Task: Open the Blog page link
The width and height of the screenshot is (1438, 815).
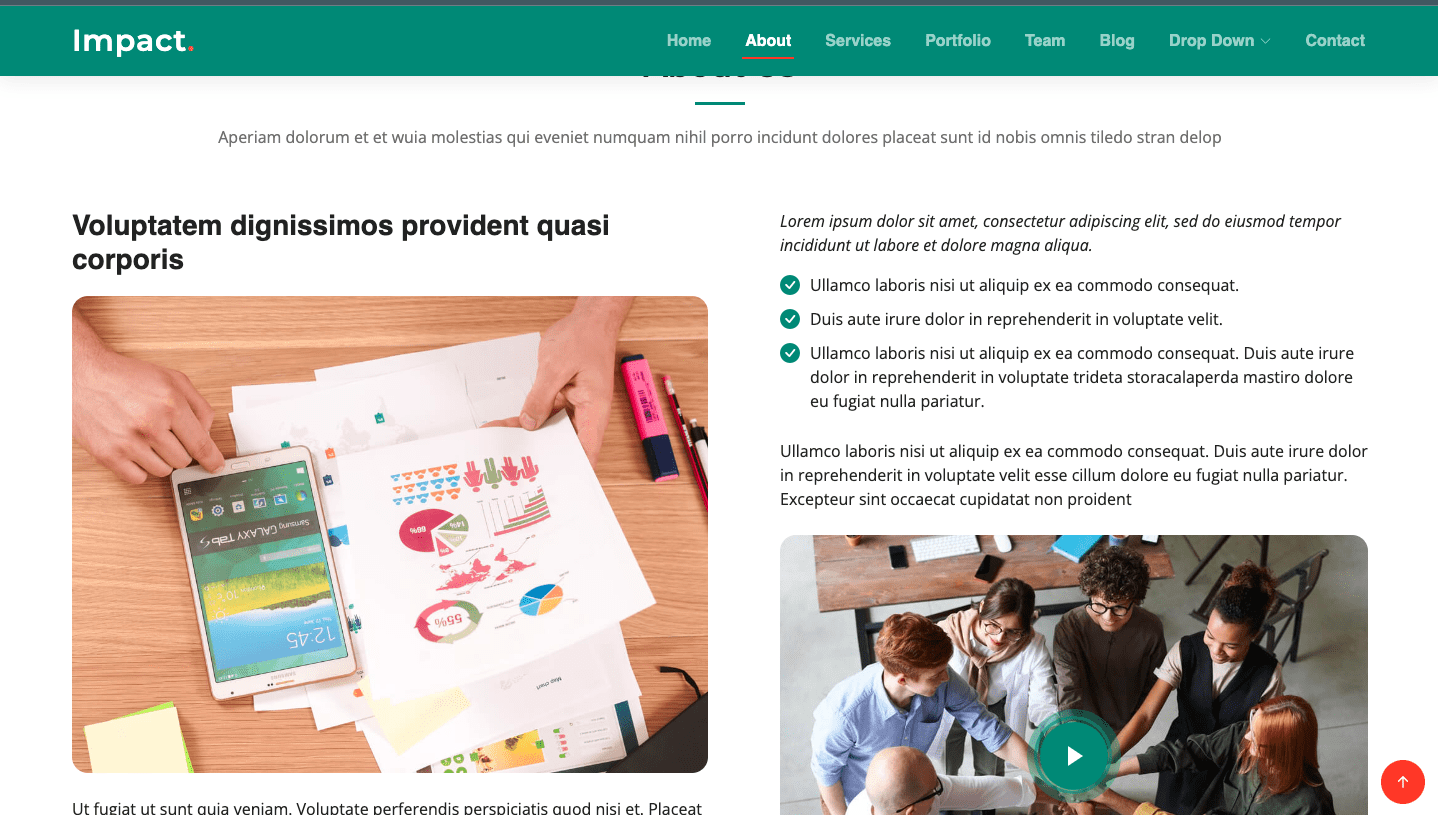Action: point(1117,40)
